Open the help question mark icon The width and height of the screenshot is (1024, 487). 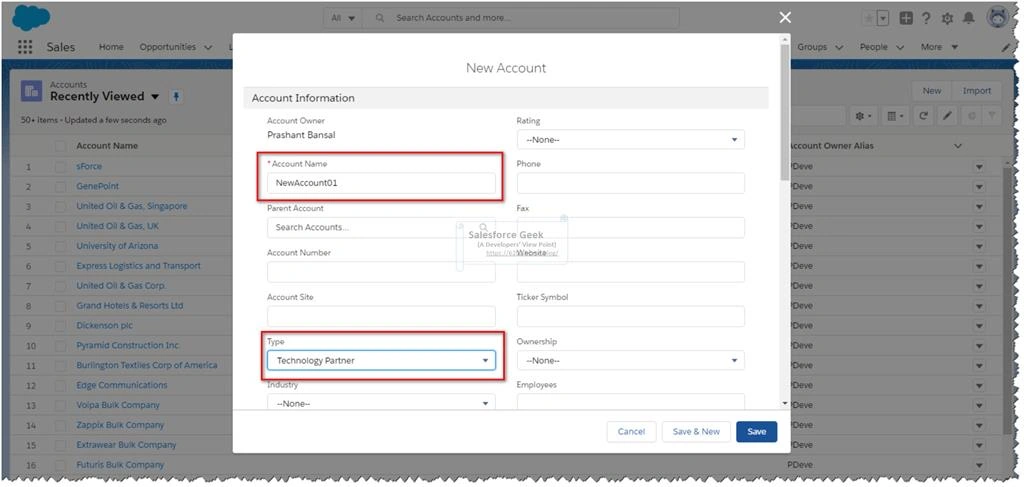[x=926, y=18]
